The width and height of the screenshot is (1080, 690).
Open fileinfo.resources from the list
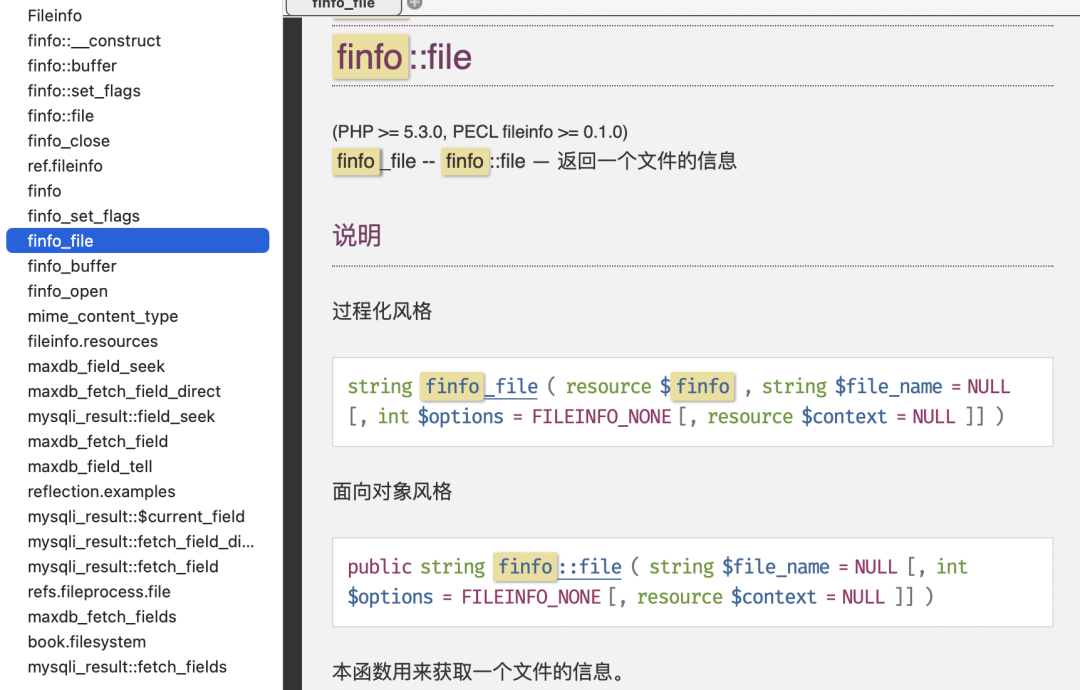94,340
